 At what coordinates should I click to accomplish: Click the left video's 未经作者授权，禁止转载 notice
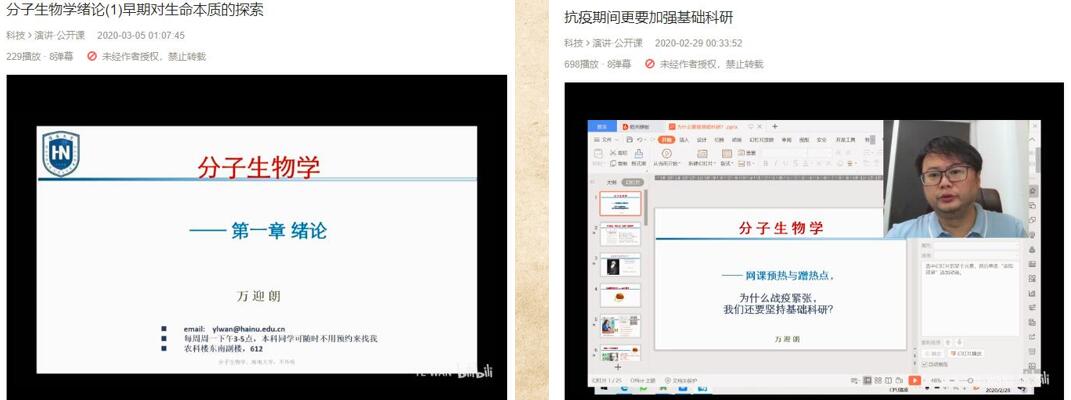154,57
